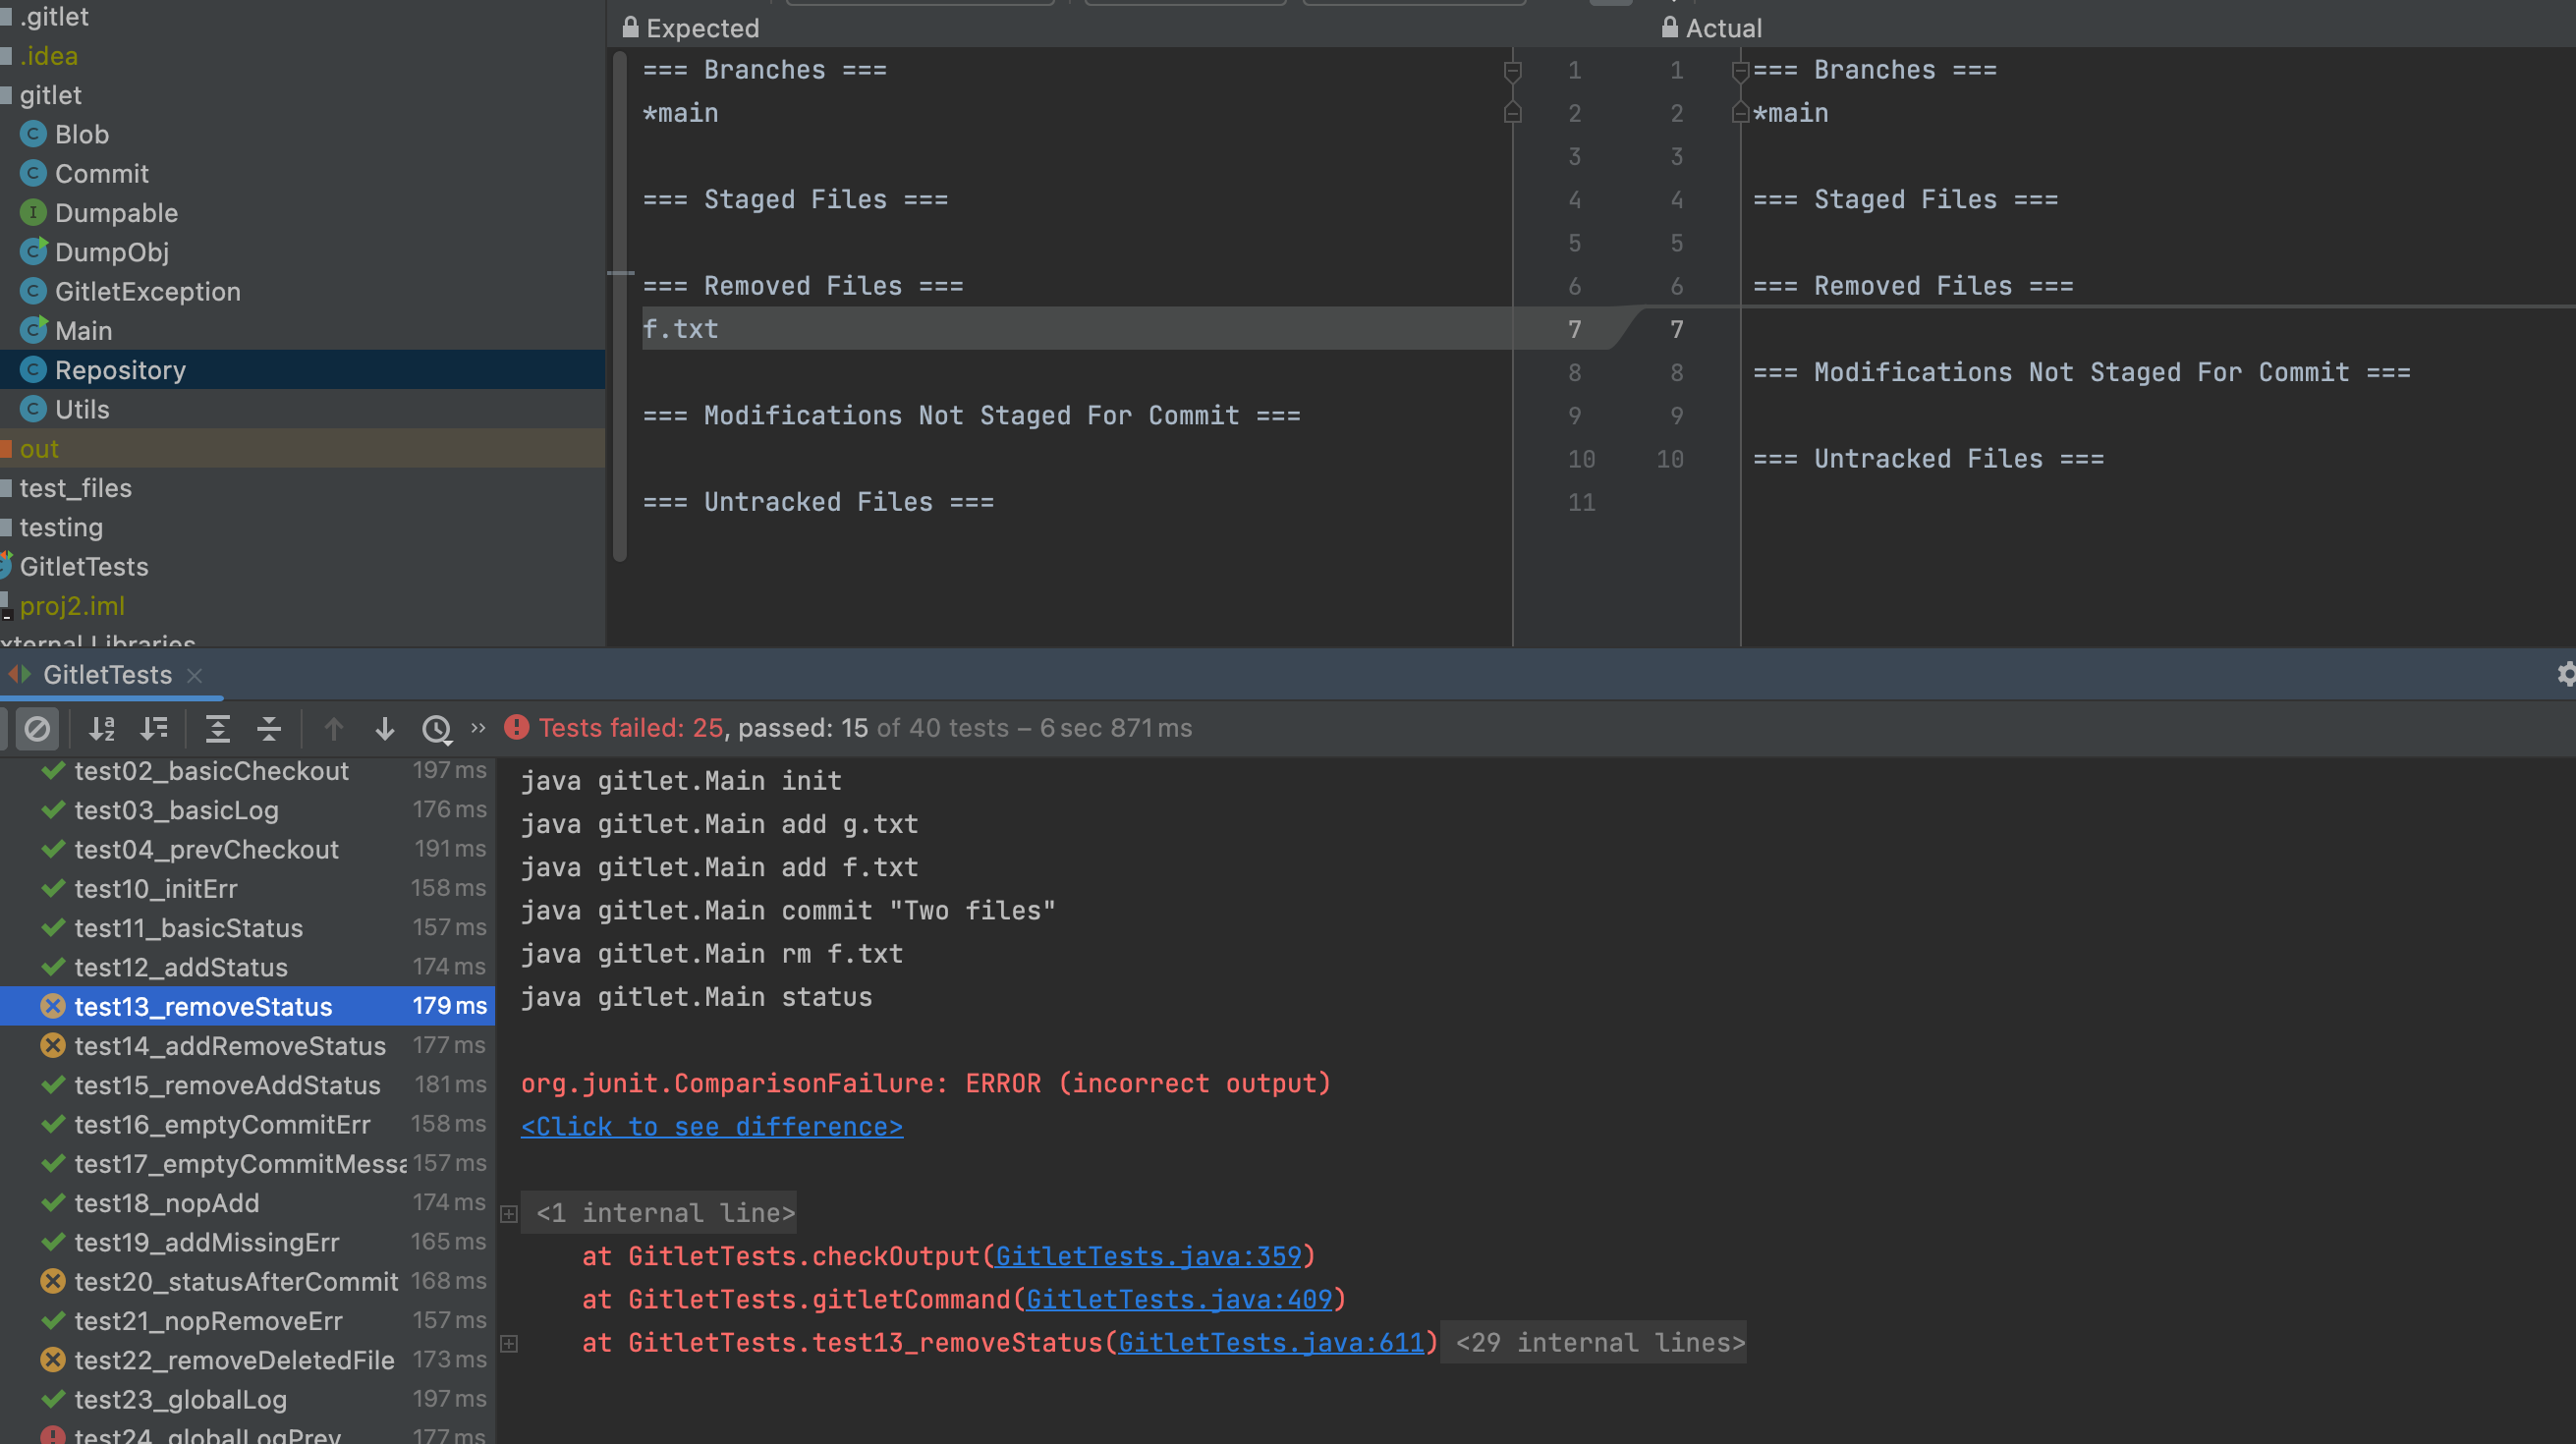Select the test14_addRemoveStatus failed test
The width and height of the screenshot is (2576, 1444).
pos(229,1046)
